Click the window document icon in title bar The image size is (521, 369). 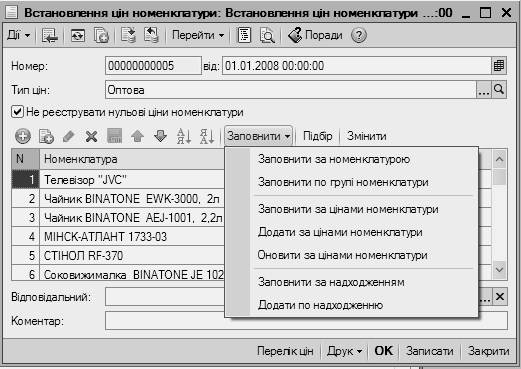tap(12, 13)
